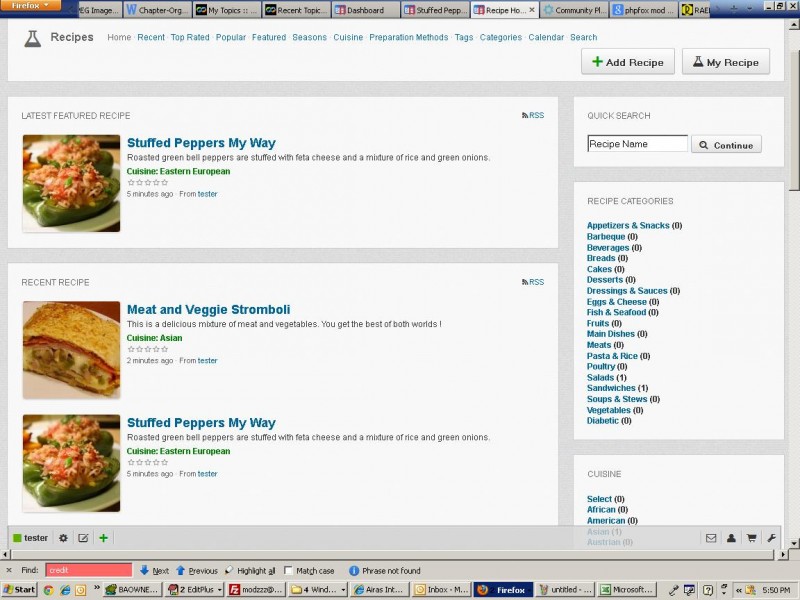This screenshot has height=600, width=800.
Task: Open the wrench tools icon
Action: pos(771,538)
